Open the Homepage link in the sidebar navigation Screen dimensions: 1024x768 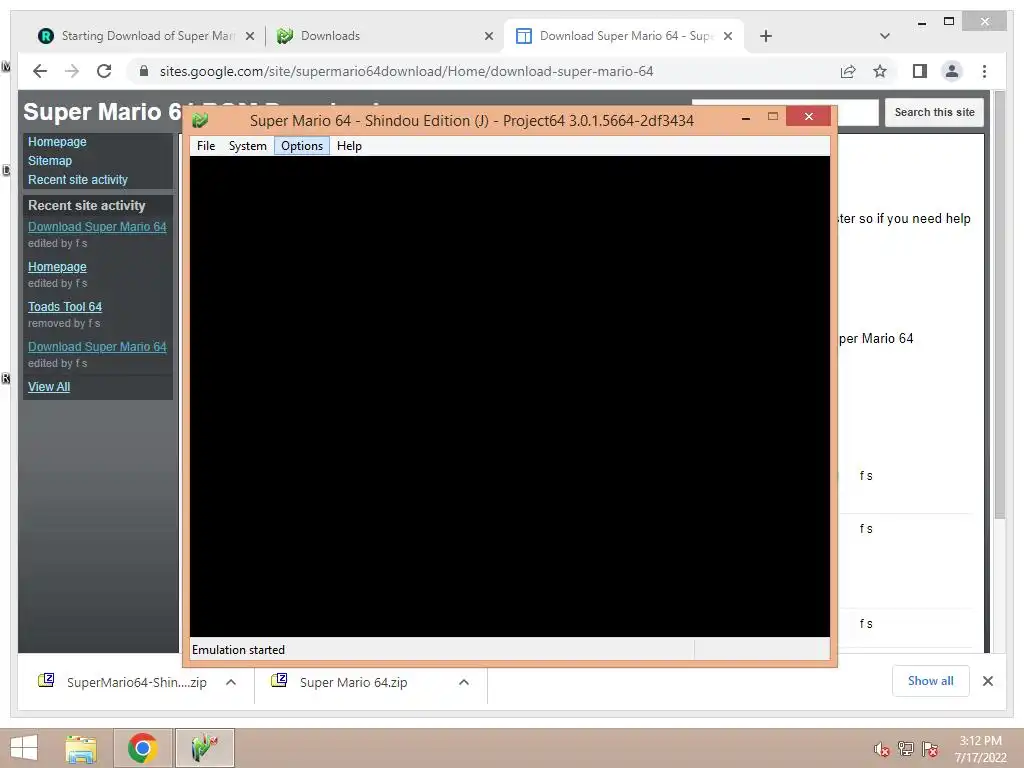click(57, 142)
